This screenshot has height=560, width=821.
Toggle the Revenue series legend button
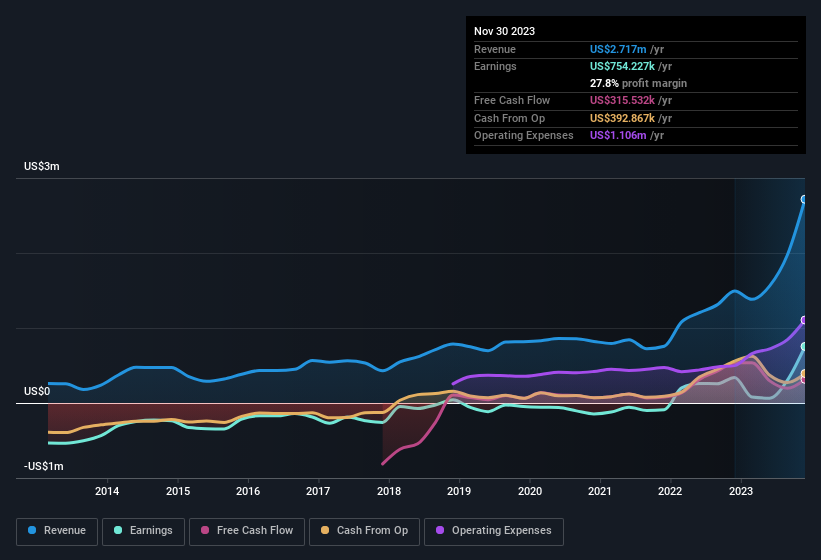[57, 531]
